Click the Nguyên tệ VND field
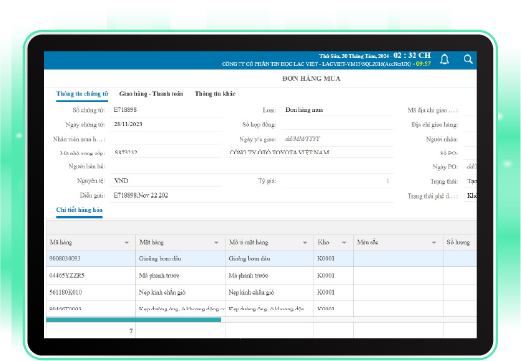 point(166,181)
